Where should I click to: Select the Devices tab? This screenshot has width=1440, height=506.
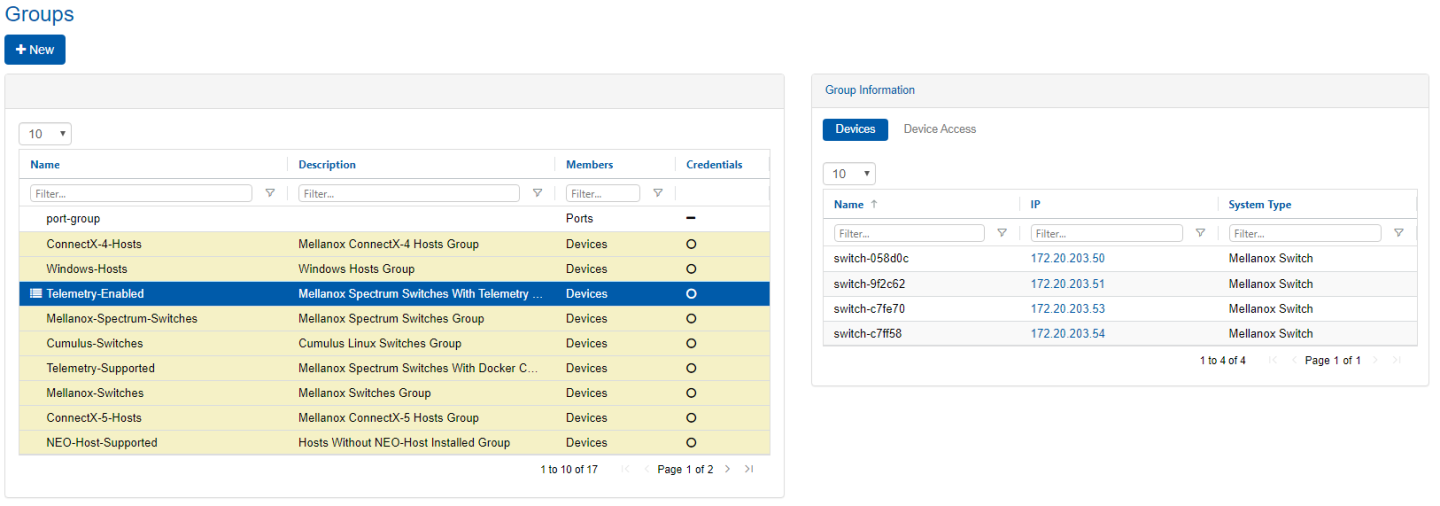[x=855, y=129]
